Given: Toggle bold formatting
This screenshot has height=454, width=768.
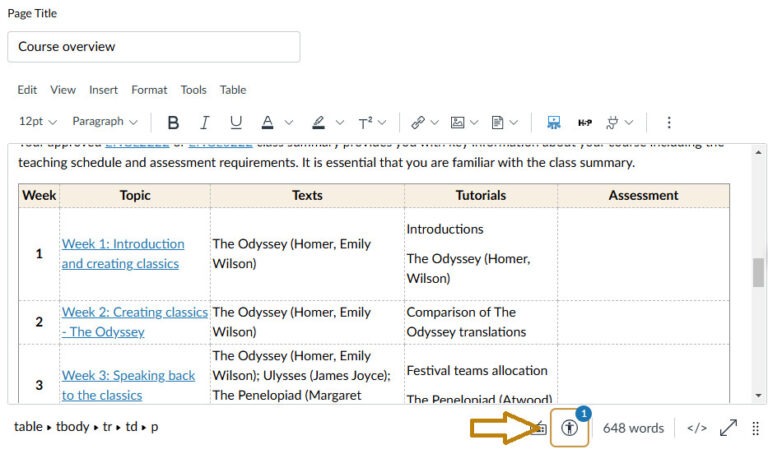Looking at the screenshot, I should coord(173,122).
